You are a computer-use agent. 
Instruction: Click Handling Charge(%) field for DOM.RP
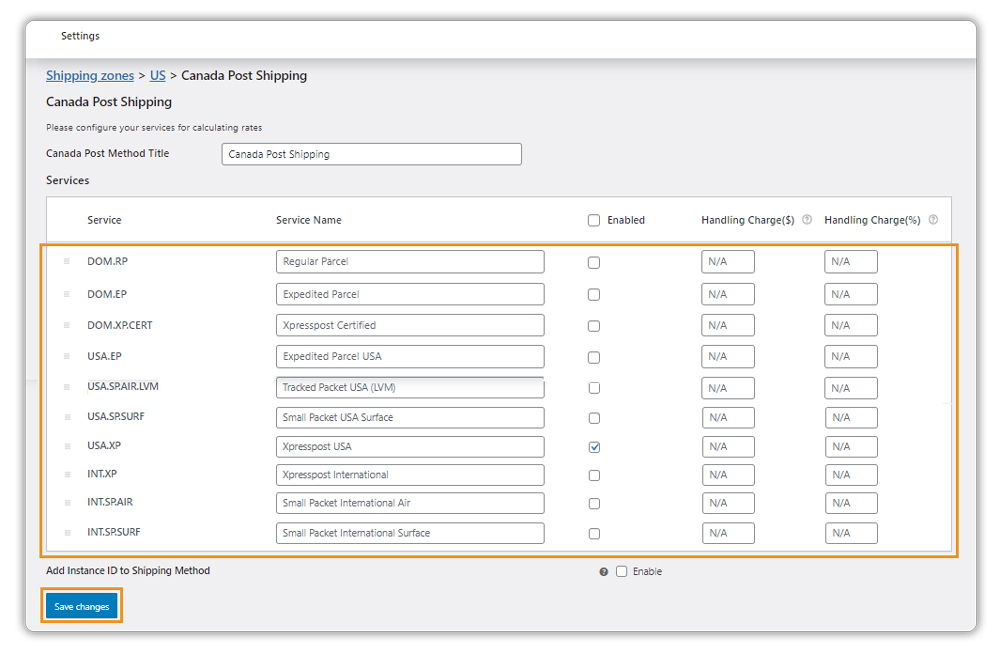click(x=851, y=262)
